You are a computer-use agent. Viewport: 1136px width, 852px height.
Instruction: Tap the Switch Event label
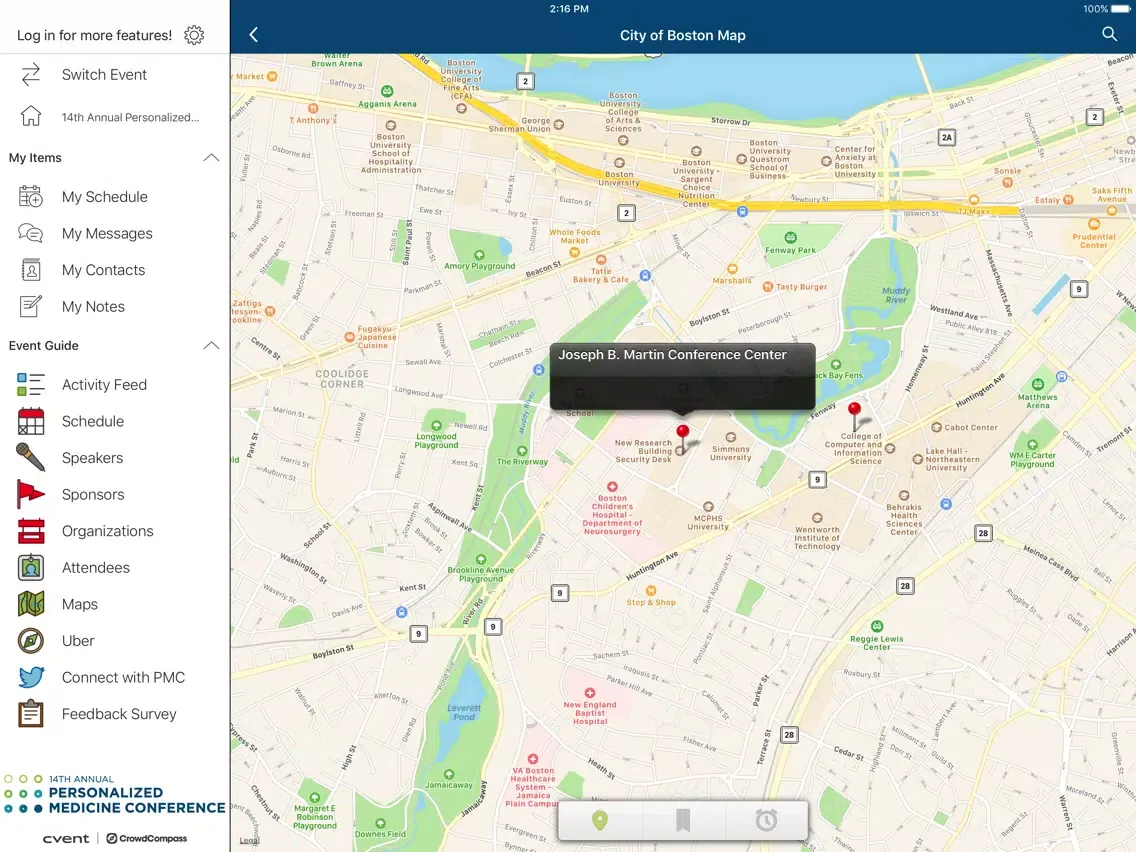point(104,75)
